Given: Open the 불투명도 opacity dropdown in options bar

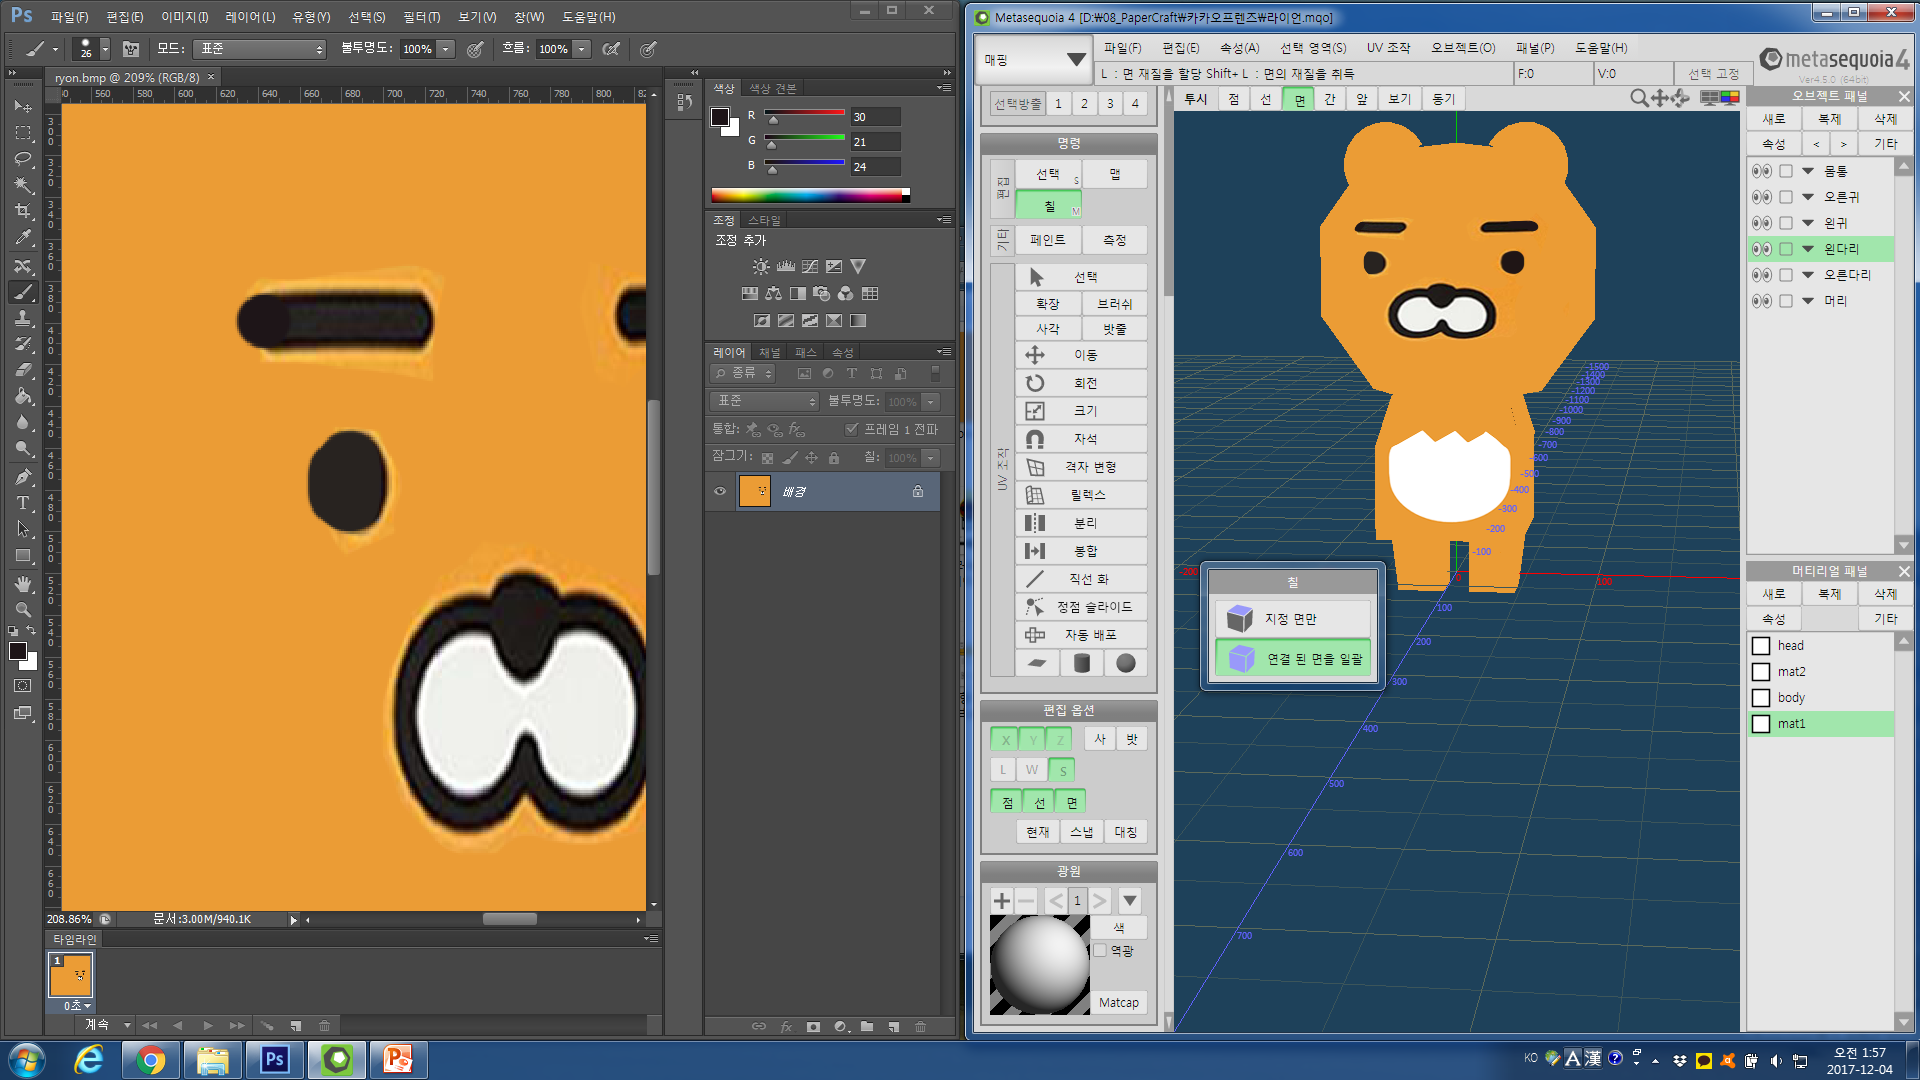Looking at the screenshot, I should click(446, 49).
